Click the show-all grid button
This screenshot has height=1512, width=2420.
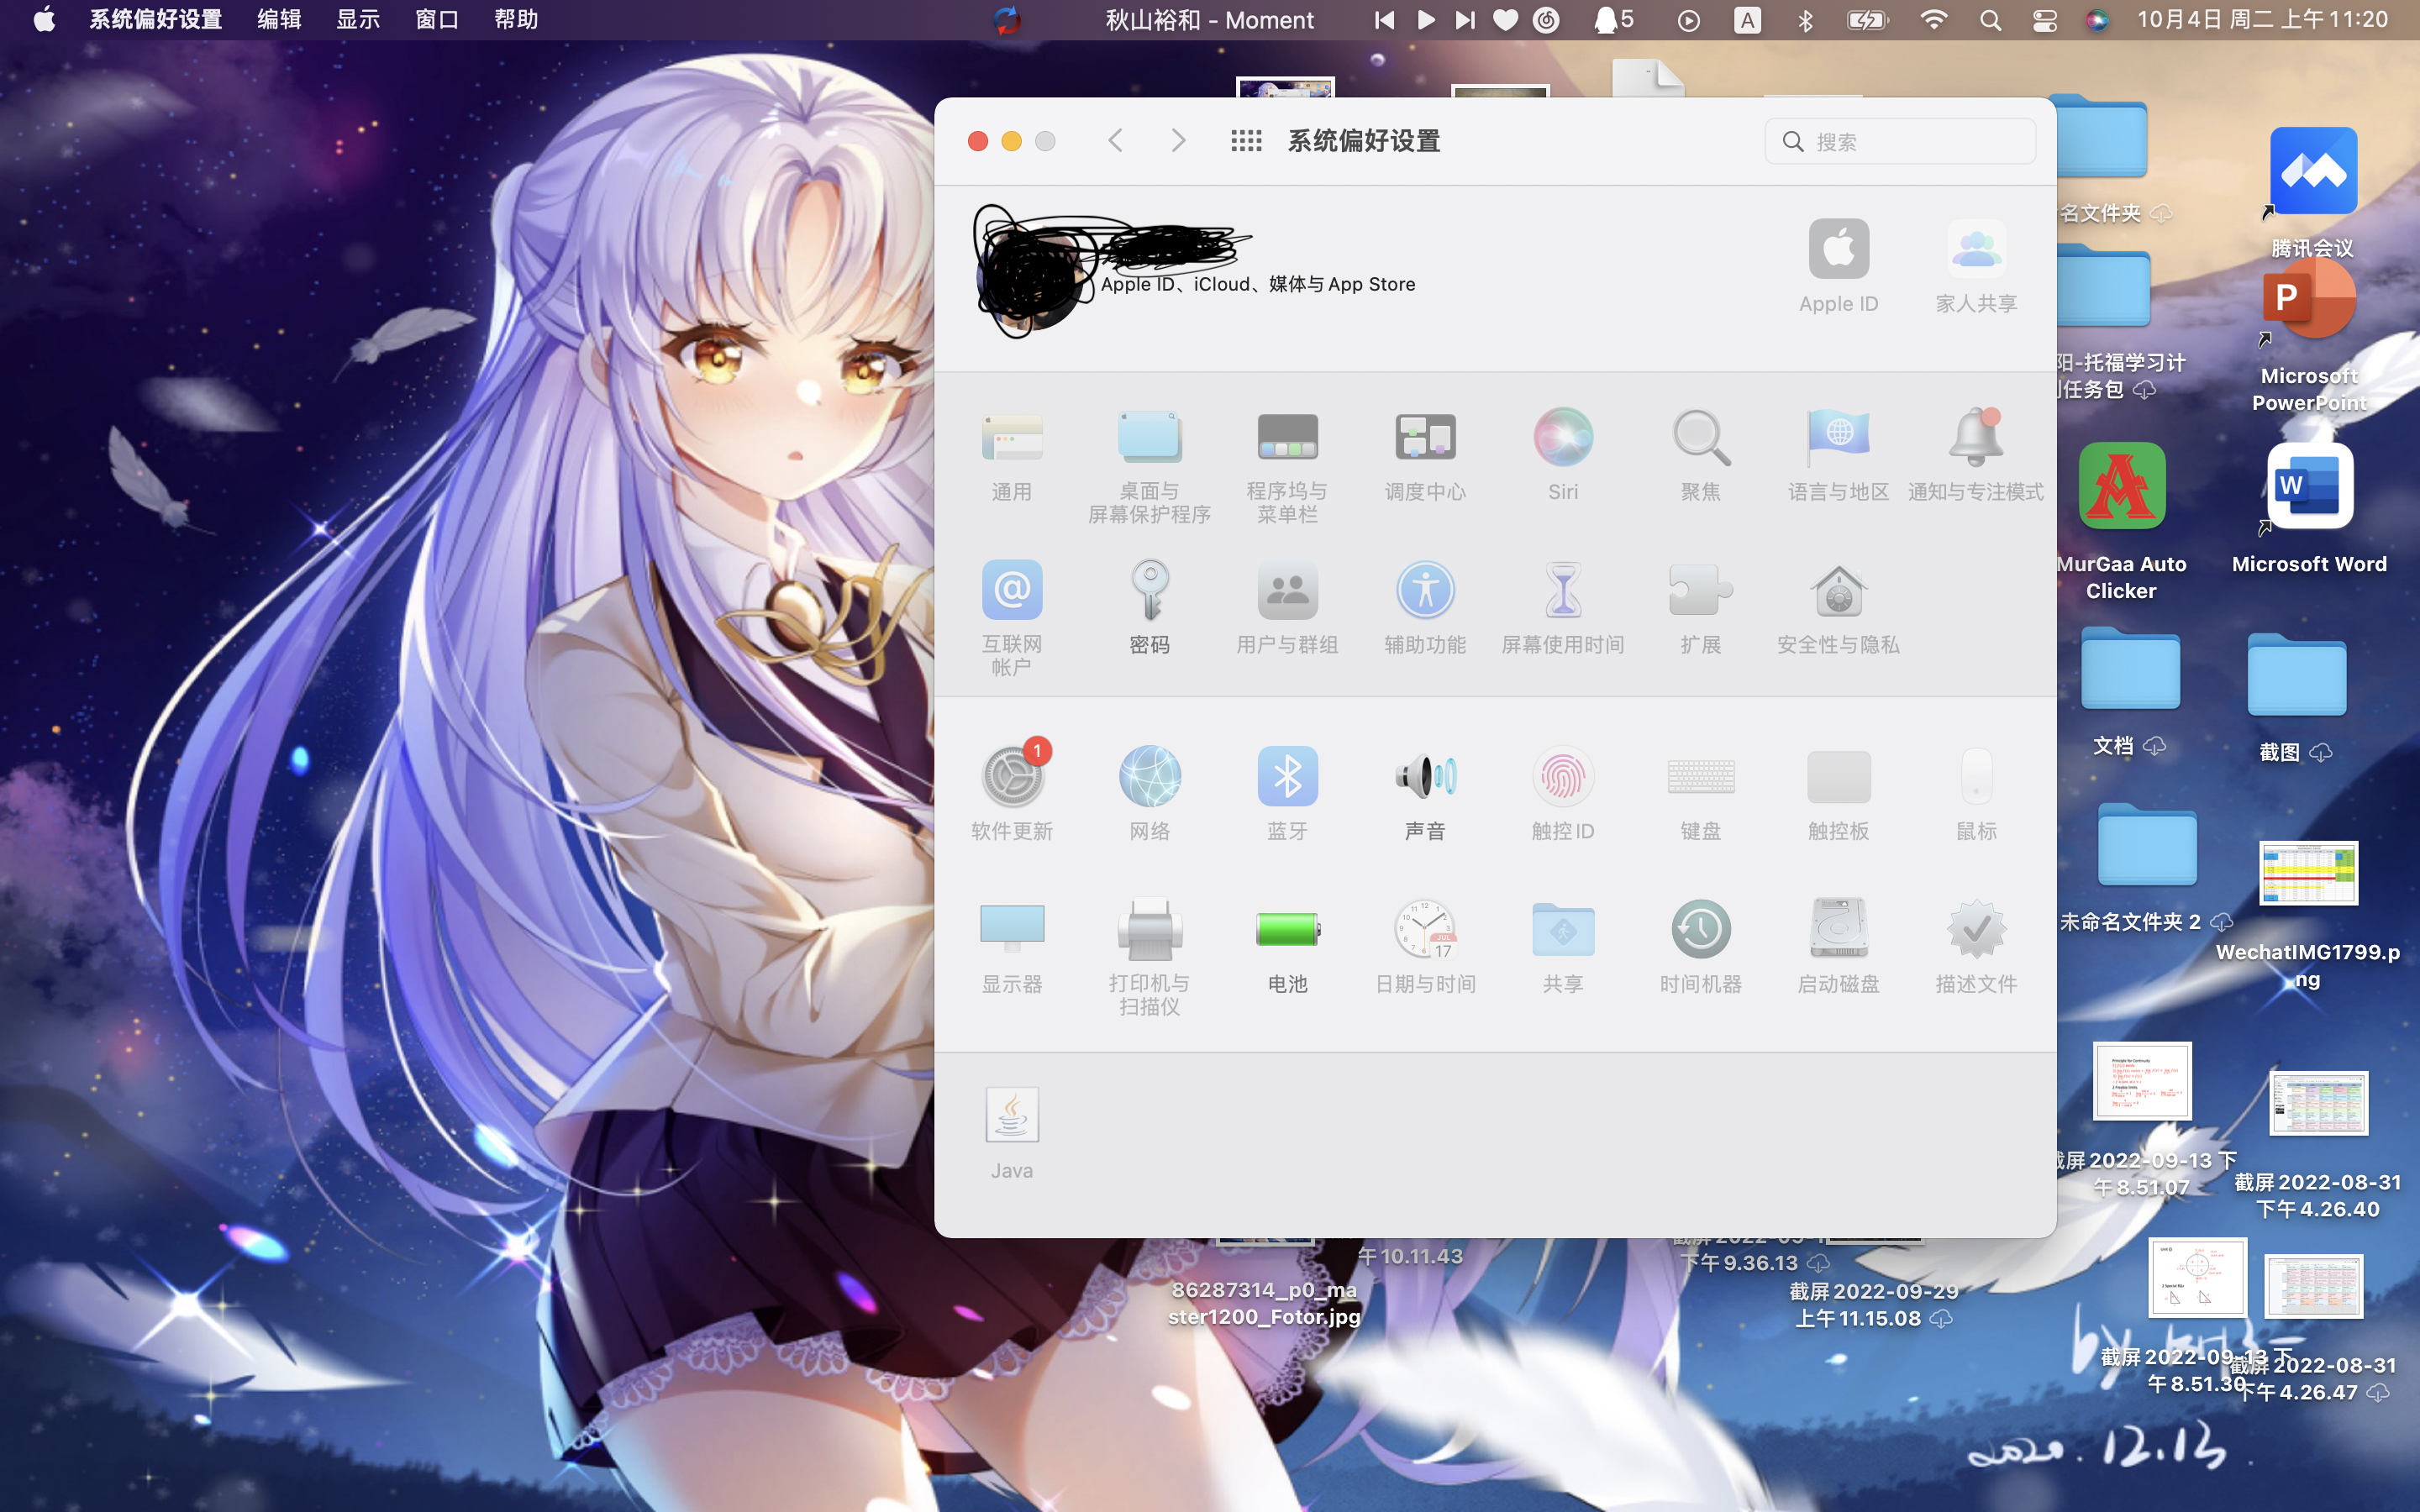tap(1246, 141)
